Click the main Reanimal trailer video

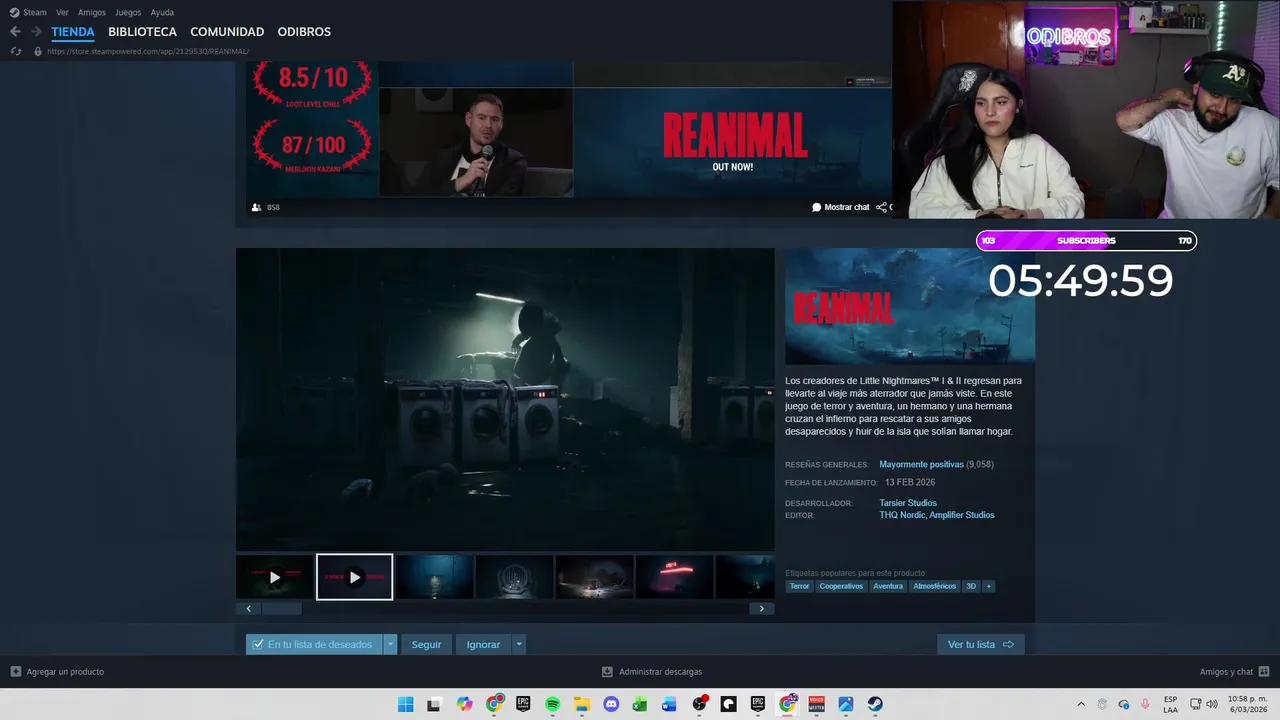click(505, 399)
